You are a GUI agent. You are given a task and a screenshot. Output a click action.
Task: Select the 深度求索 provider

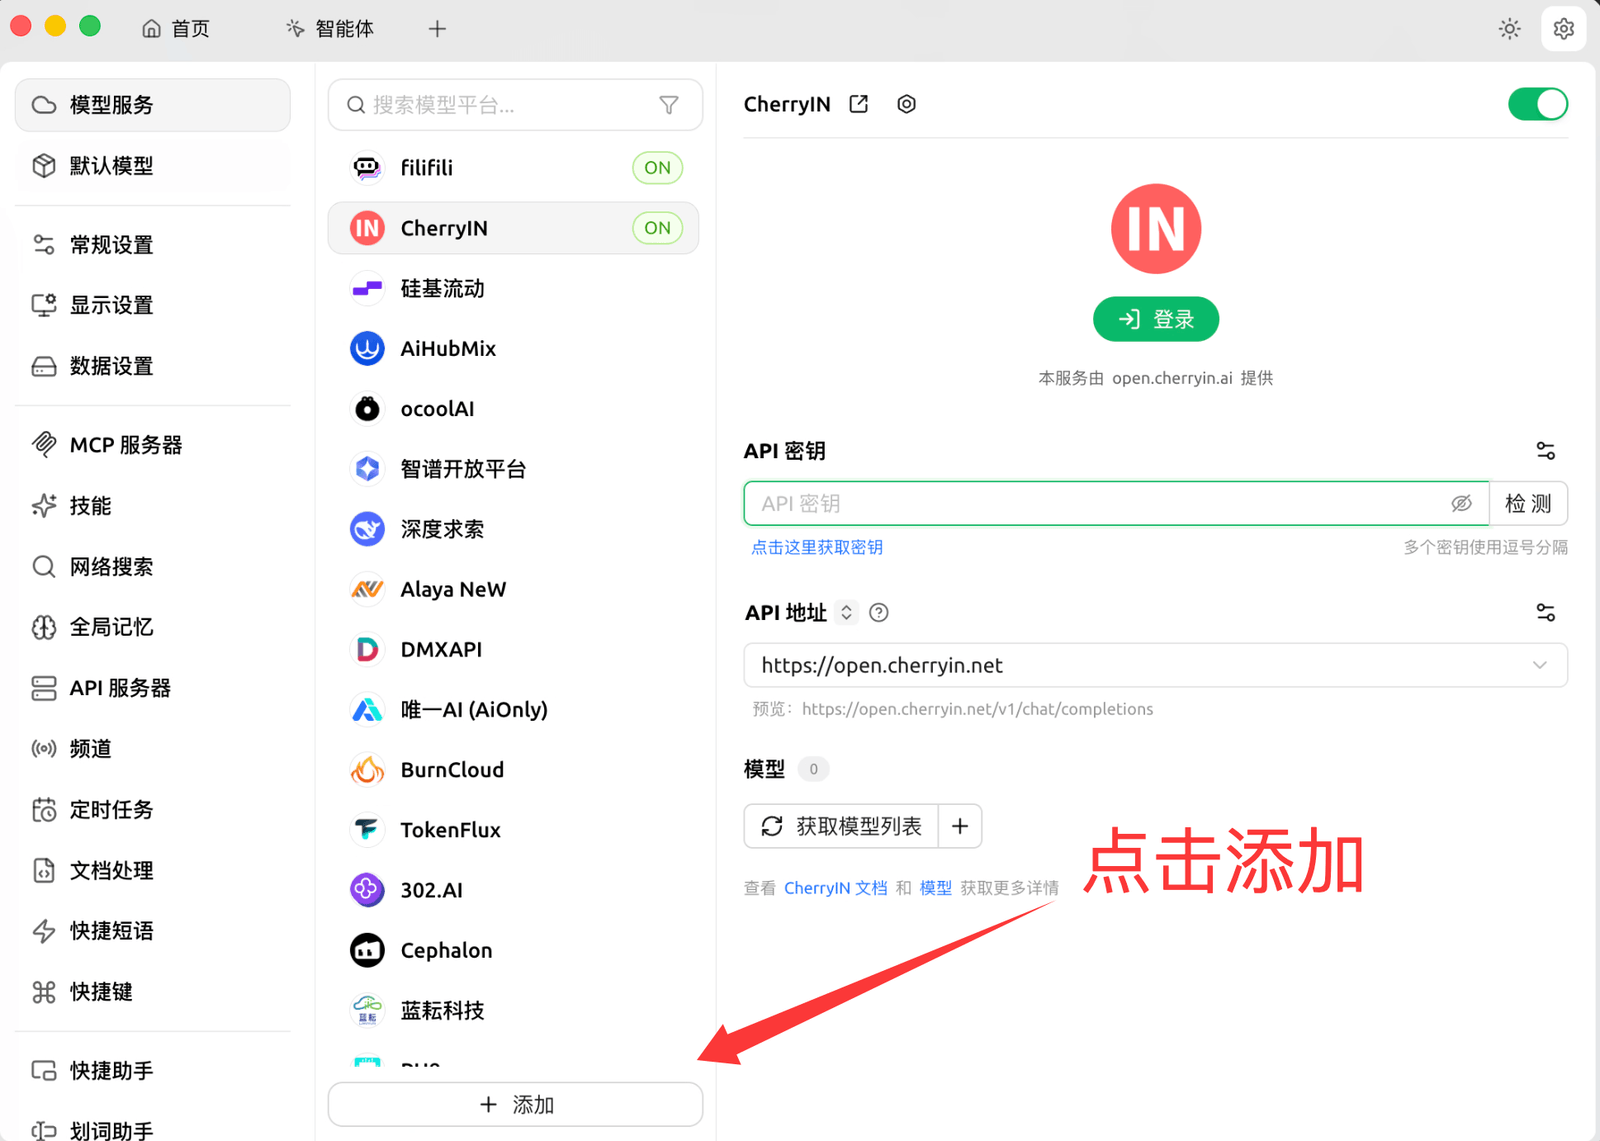click(x=513, y=529)
